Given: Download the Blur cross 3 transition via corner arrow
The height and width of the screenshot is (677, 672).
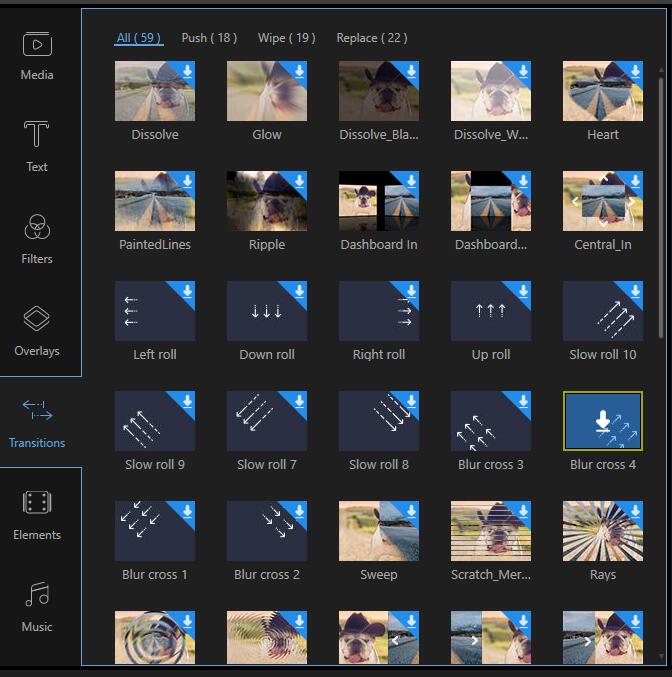Looking at the screenshot, I should (x=523, y=401).
